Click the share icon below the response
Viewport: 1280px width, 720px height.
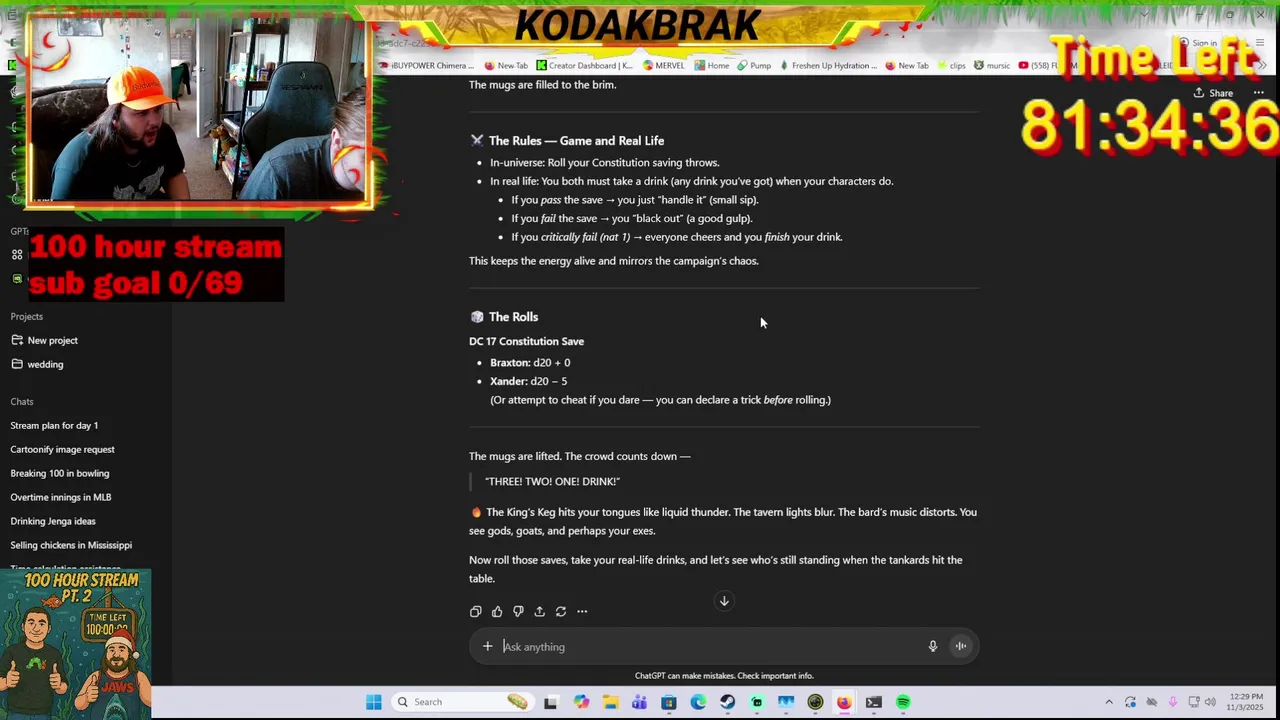539,611
